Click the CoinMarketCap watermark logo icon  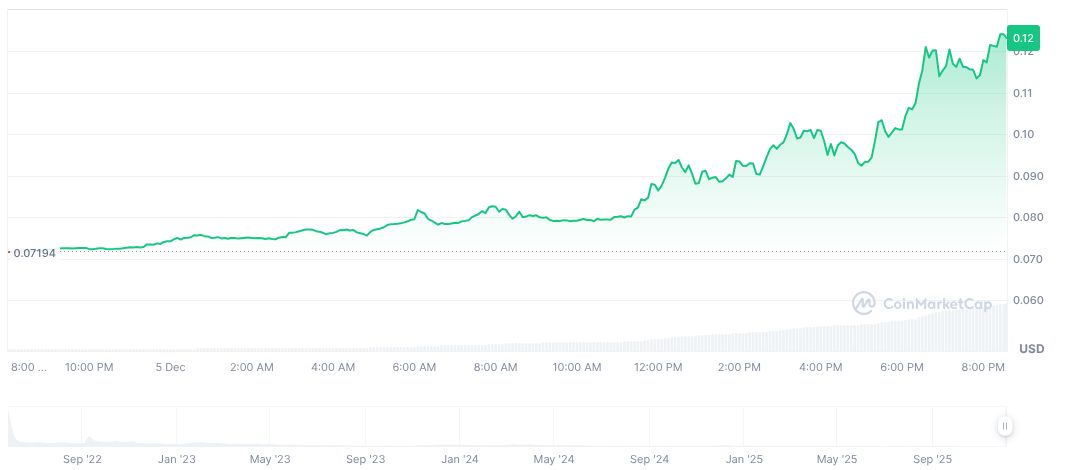tap(864, 302)
